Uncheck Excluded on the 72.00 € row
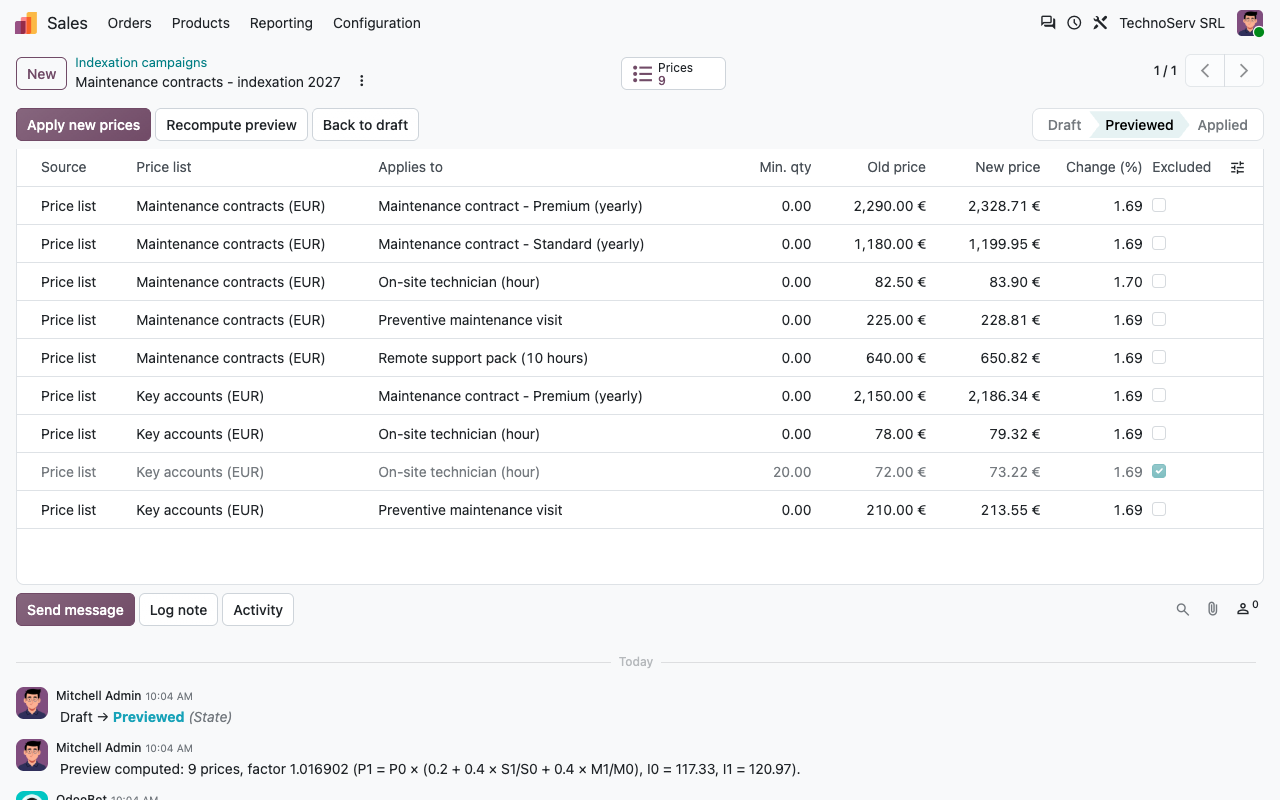This screenshot has width=1280, height=800. (1159, 471)
